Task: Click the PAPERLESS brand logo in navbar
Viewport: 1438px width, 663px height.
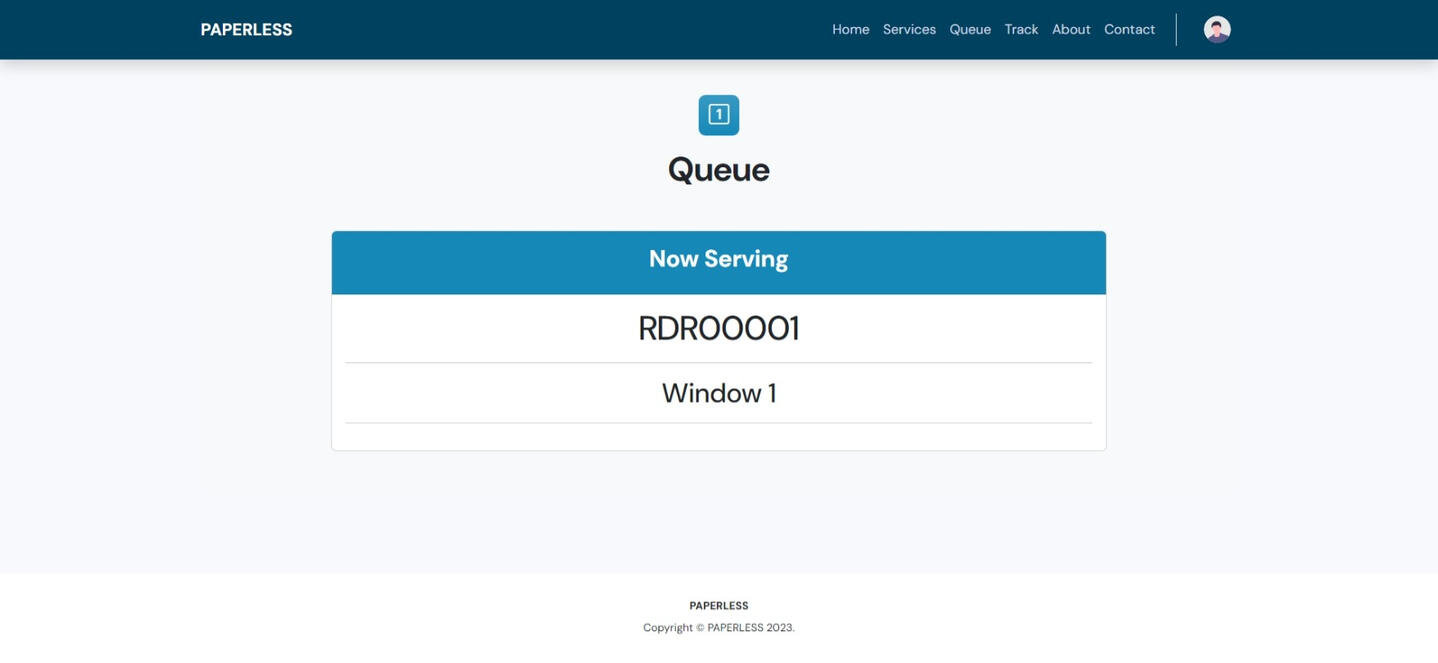Action: point(246,30)
